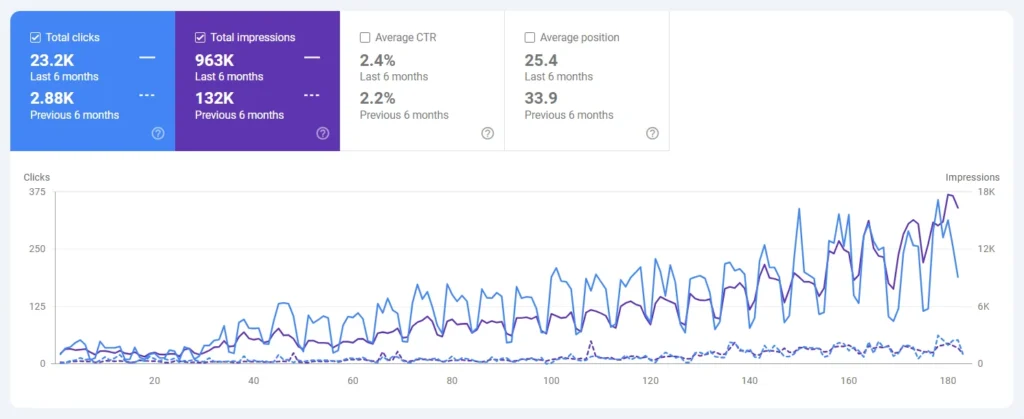
Task: Click the help icon in Total impressions card
Action: tap(323, 134)
